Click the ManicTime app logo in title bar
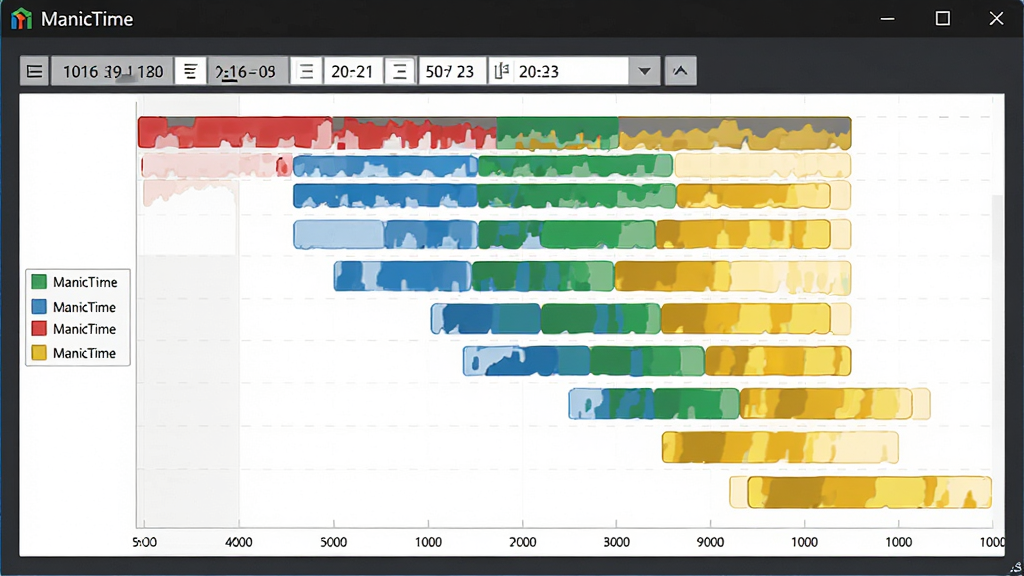This screenshot has height=576, width=1024. [x=22, y=19]
